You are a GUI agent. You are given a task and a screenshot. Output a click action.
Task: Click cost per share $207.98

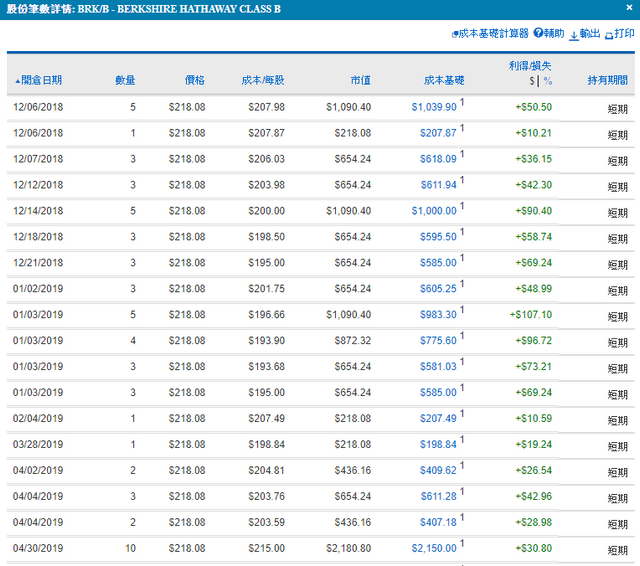click(x=267, y=107)
